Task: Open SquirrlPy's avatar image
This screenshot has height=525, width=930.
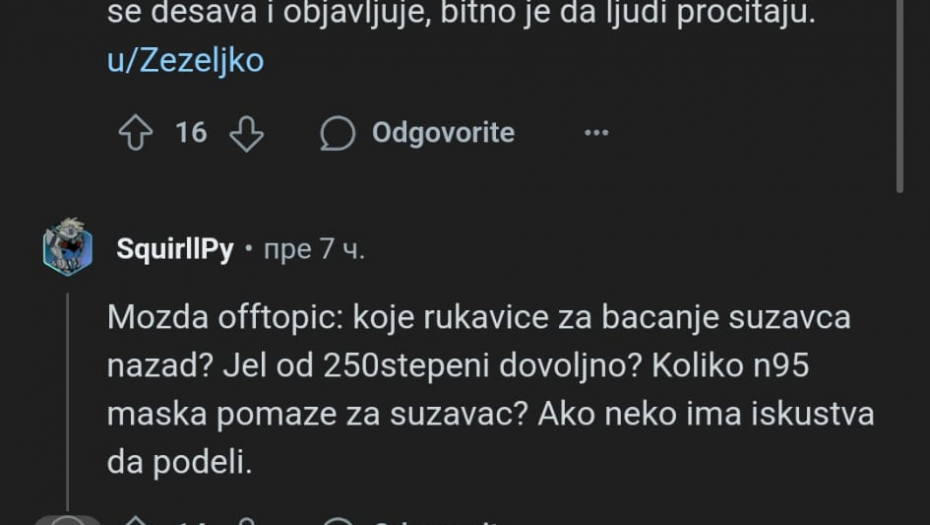Action: pos(68,247)
